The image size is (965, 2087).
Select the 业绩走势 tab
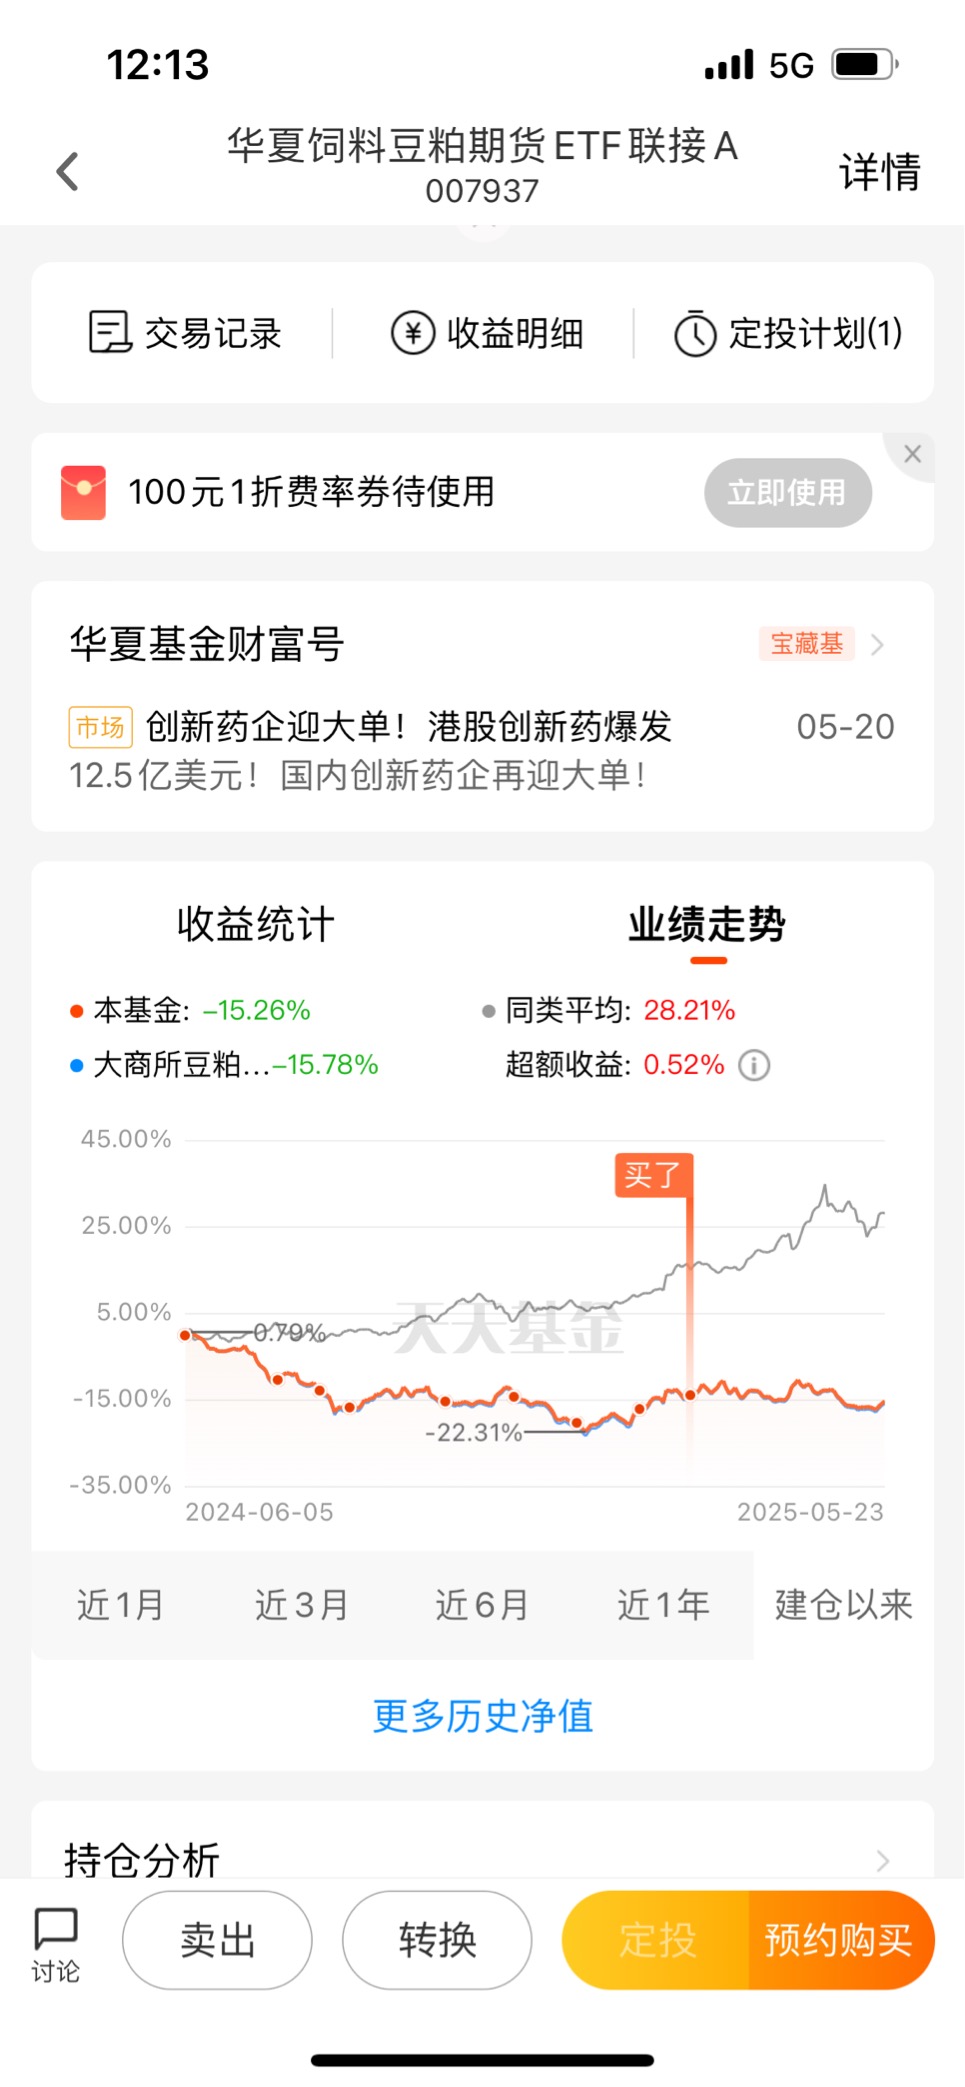coord(707,924)
